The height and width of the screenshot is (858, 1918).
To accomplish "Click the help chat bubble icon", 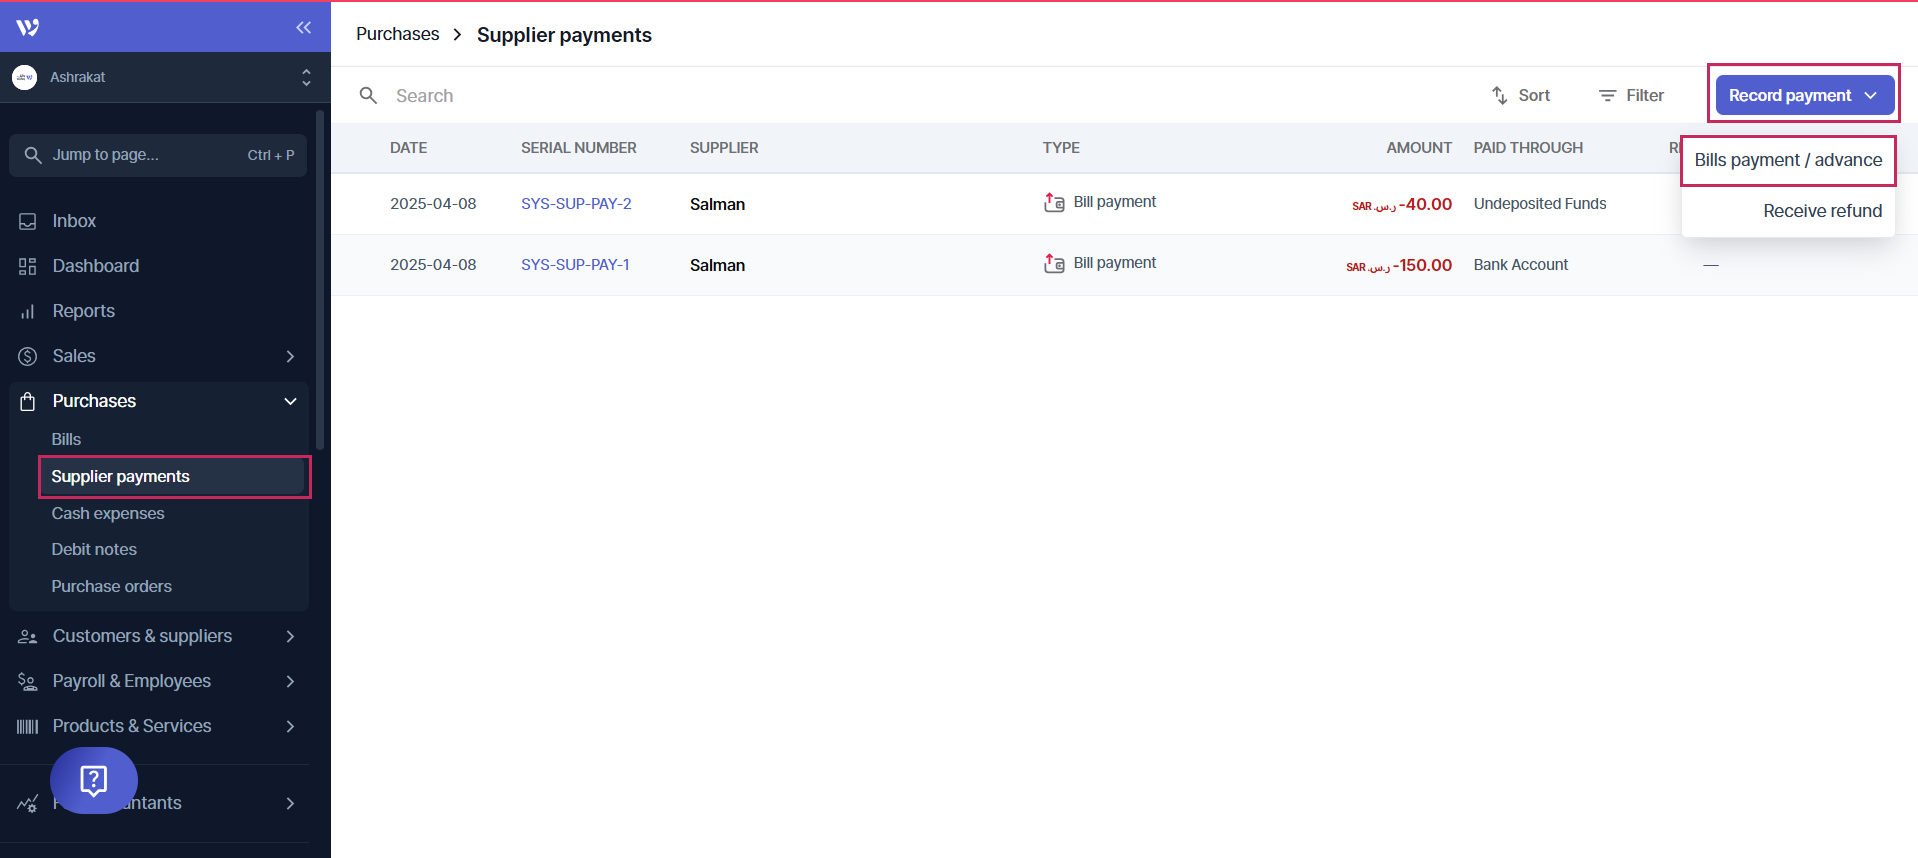I will [94, 780].
